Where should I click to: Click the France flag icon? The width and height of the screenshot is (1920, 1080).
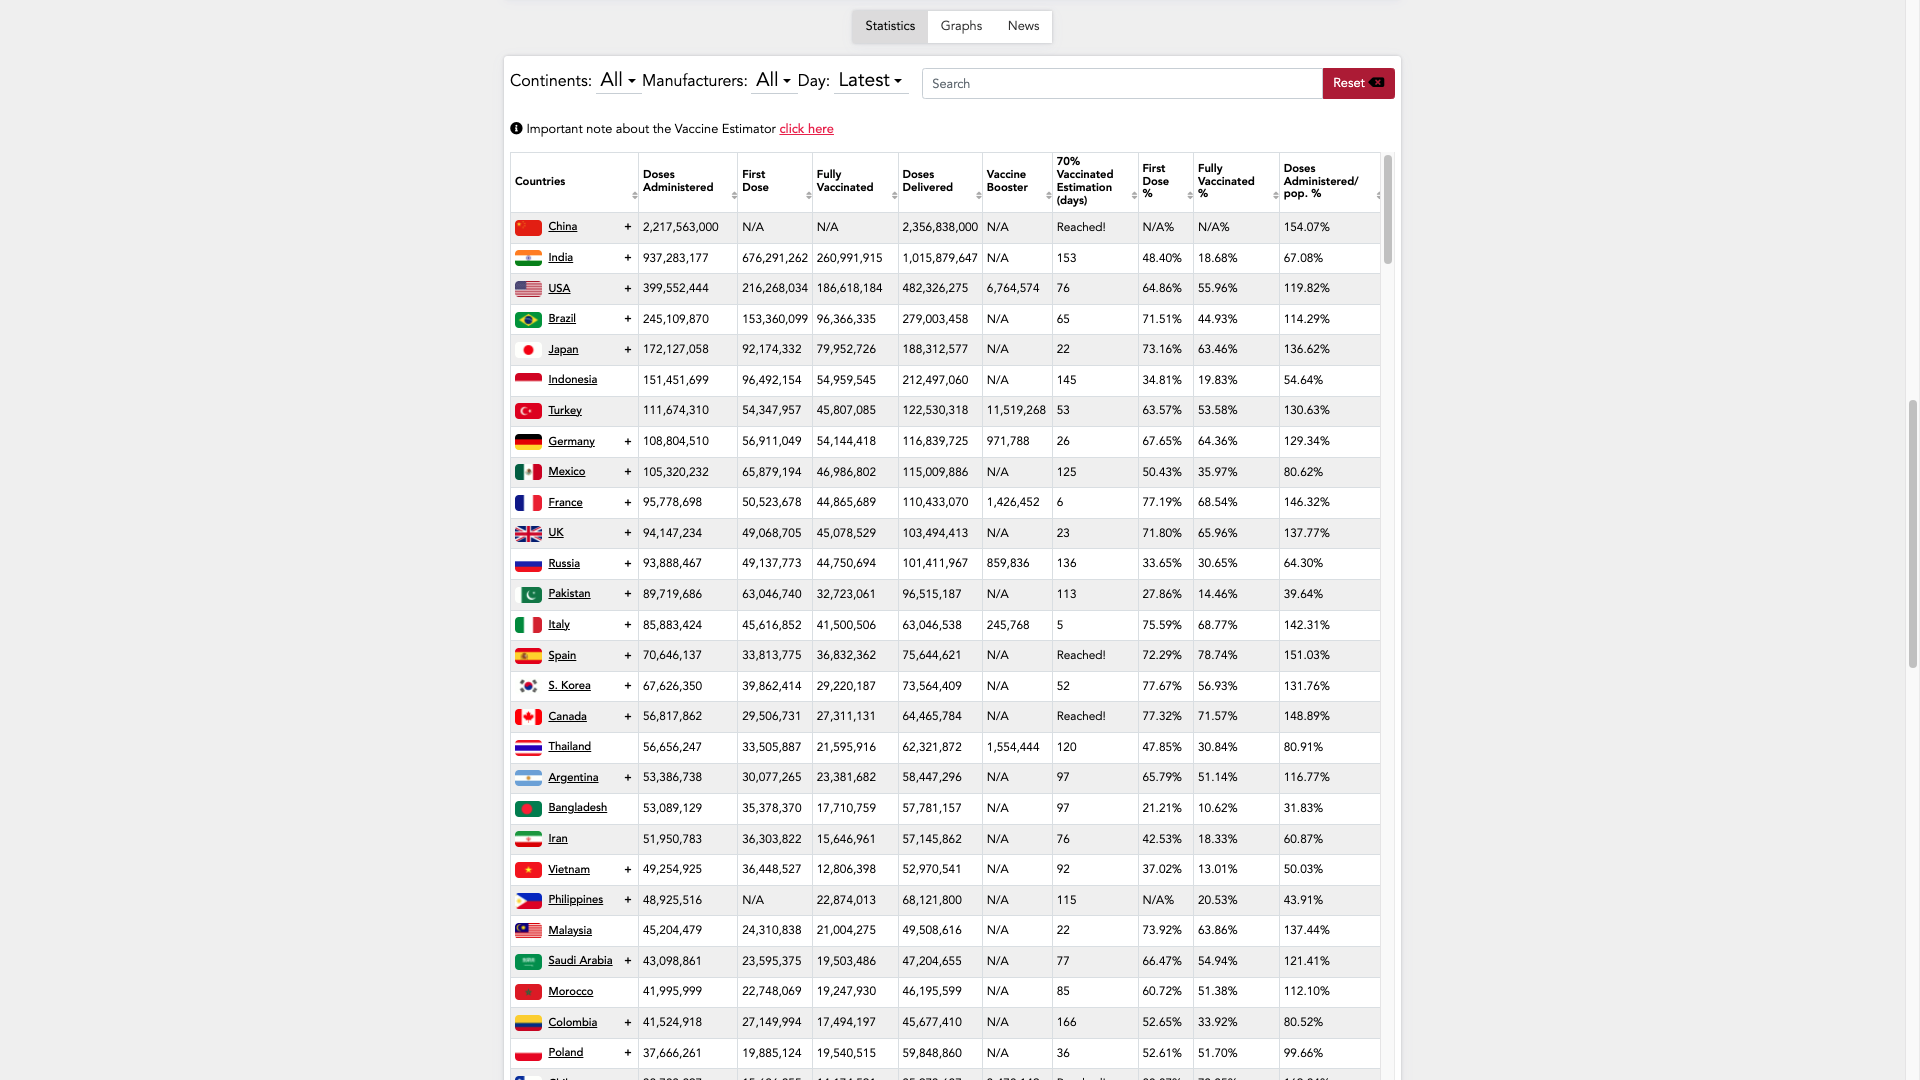[x=528, y=503]
